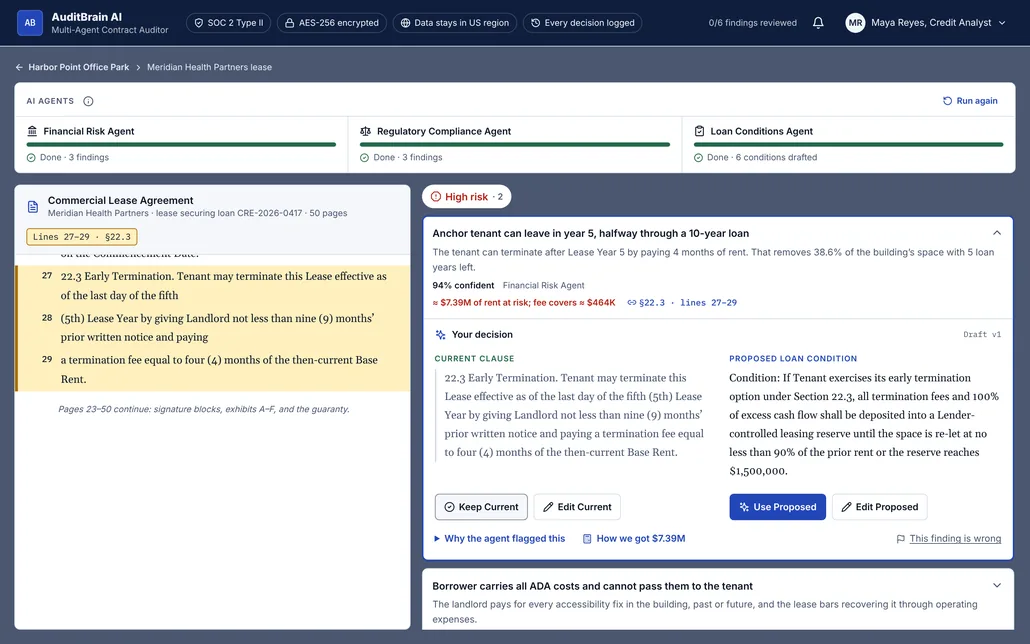Image resolution: width=1030 pixels, height=644 pixels.
Task: Click the history icon beside Every decision logged
Action: click(535, 23)
